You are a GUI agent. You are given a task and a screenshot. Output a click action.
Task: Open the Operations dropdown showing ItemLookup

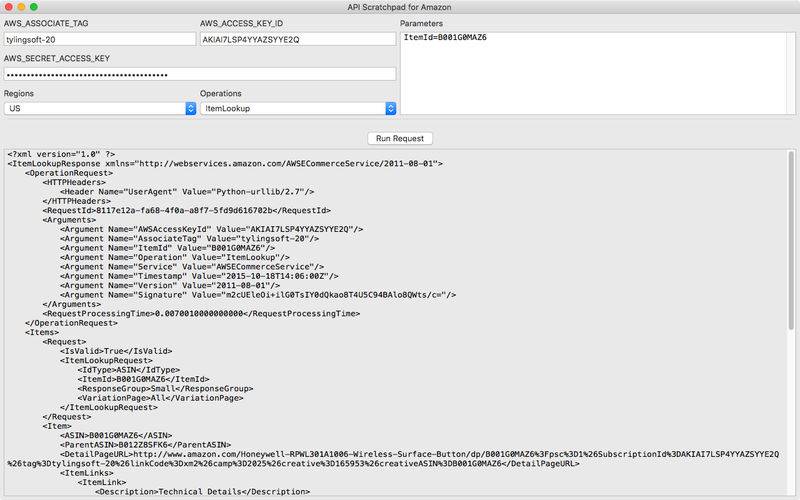click(x=298, y=108)
